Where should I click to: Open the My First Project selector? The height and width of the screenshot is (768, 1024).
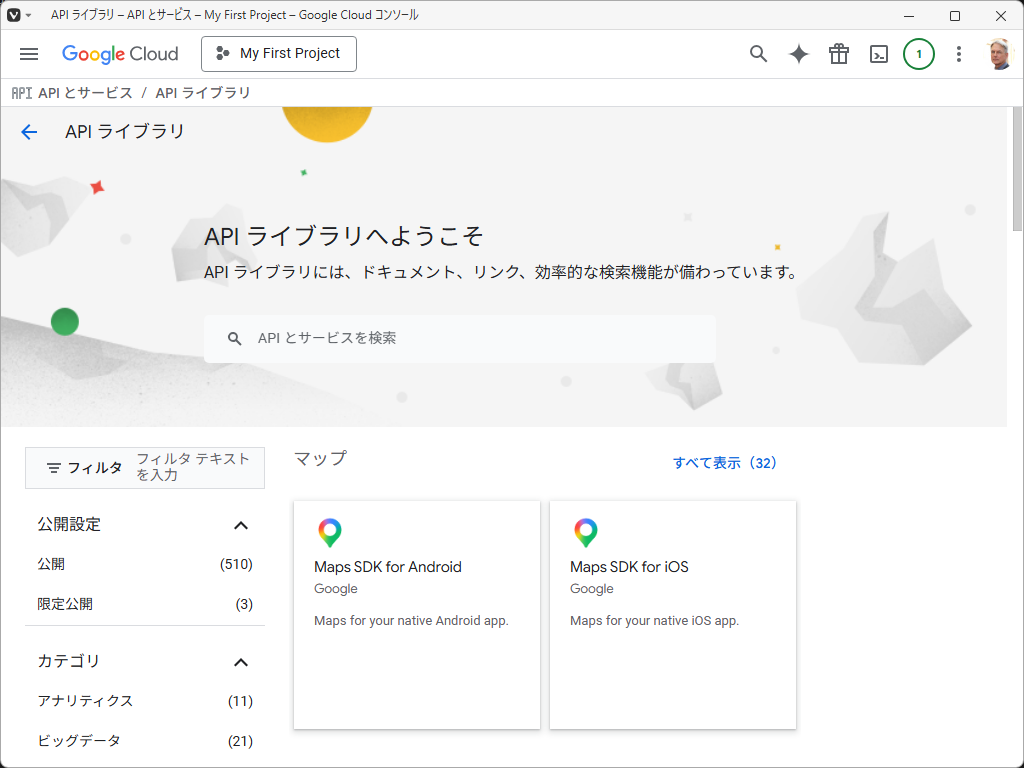[278, 54]
